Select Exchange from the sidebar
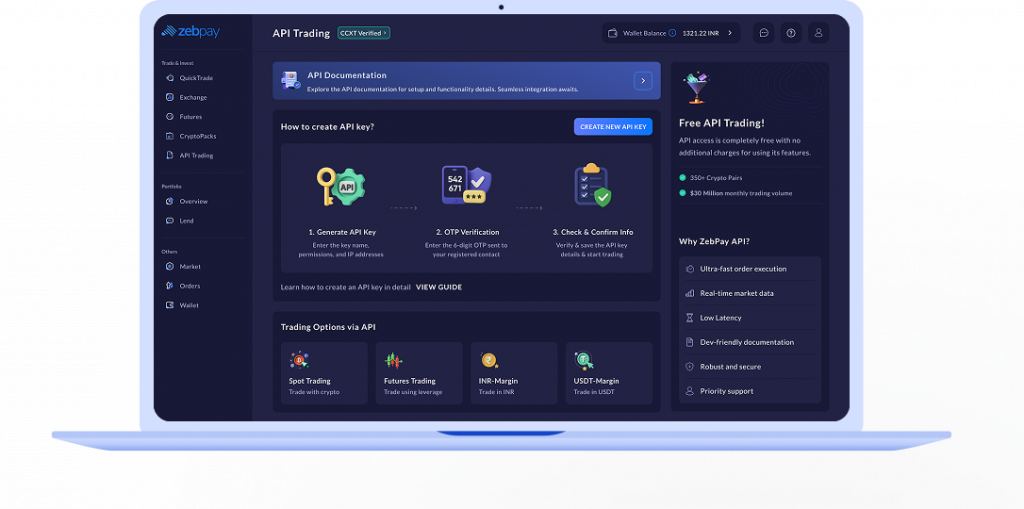Screen dimensions: 1024x509 (x=192, y=97)
